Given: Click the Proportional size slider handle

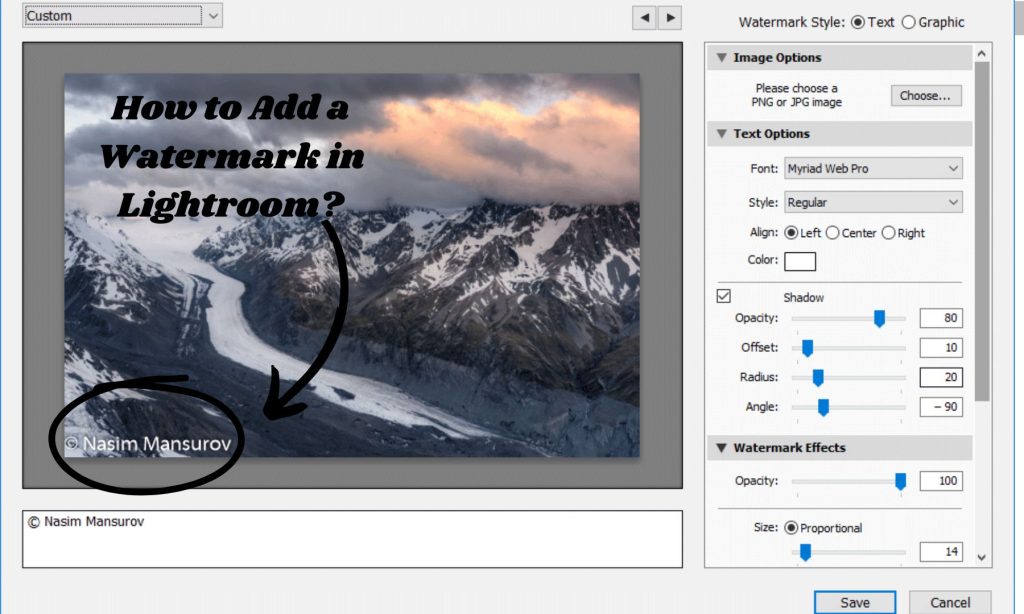Looking at the screenshot, I should [x=805, y=553].
